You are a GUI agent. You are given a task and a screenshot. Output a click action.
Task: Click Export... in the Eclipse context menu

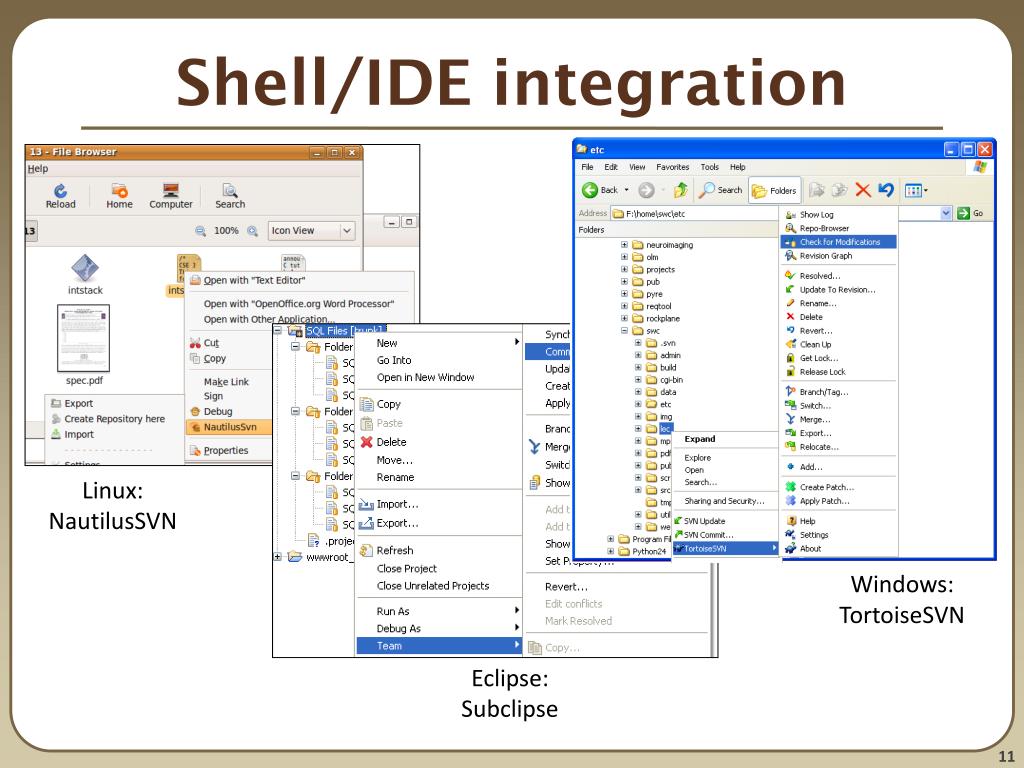397,523
